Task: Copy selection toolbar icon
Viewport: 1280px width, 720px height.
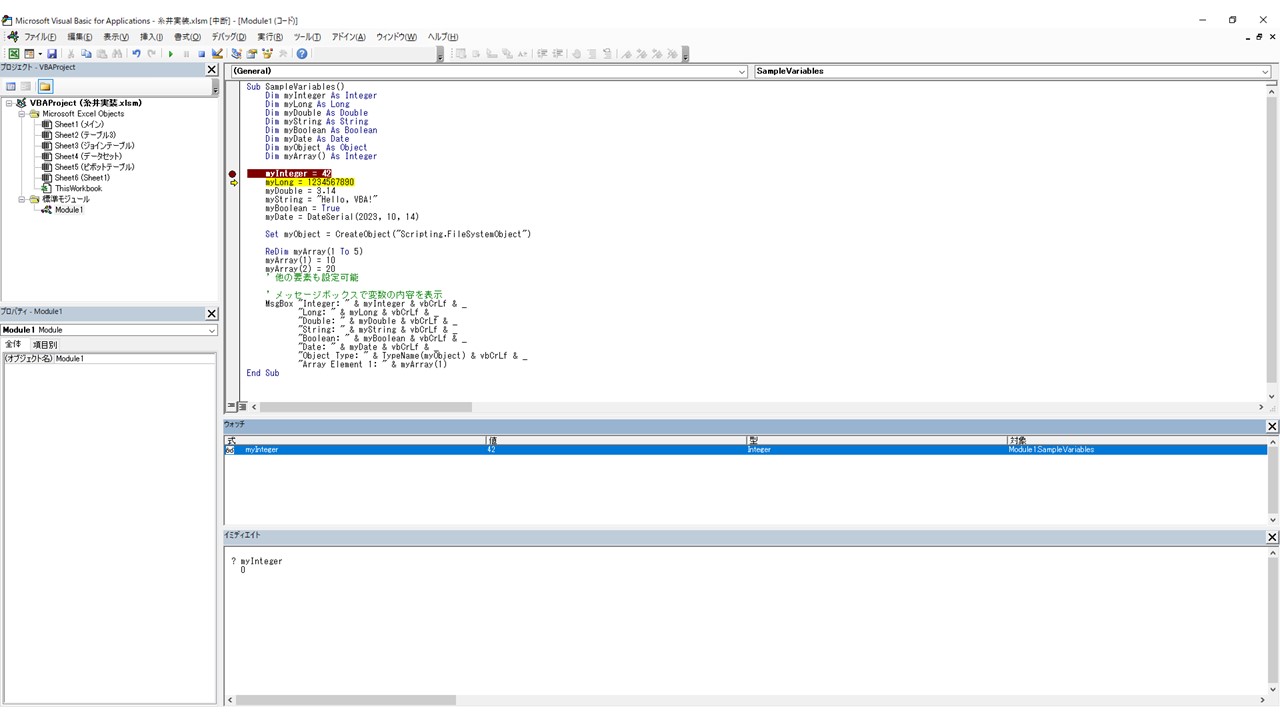Action: (86, 54)
